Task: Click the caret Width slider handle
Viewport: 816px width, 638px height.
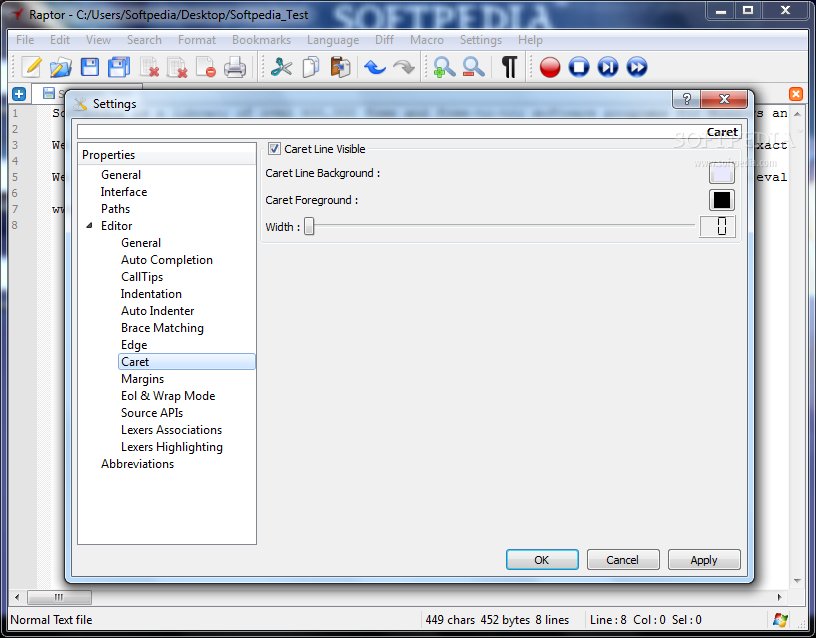Action: (309, 226)
